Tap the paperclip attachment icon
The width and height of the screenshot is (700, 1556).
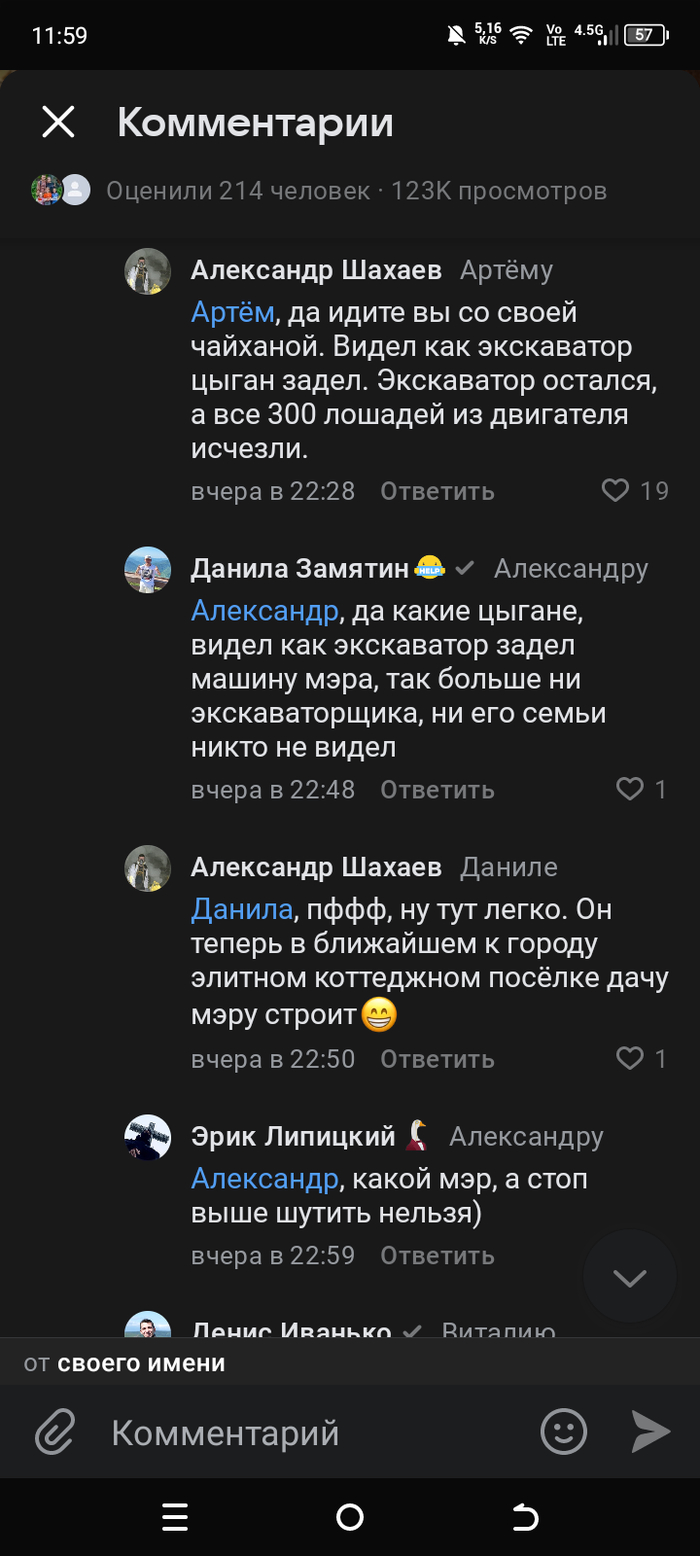[55, 1432]
